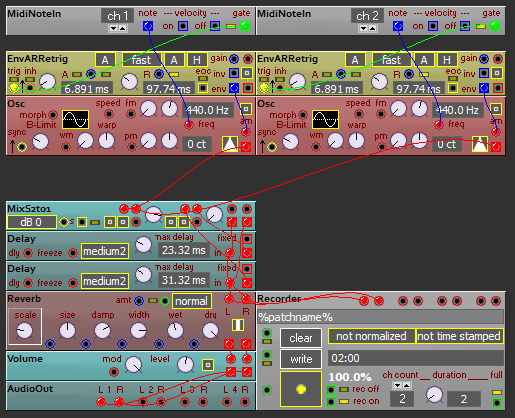Click the note output connector on ch 2 MidiNoteIn
Viewport: 515px width, 418px height.
[x=398, y=26]
